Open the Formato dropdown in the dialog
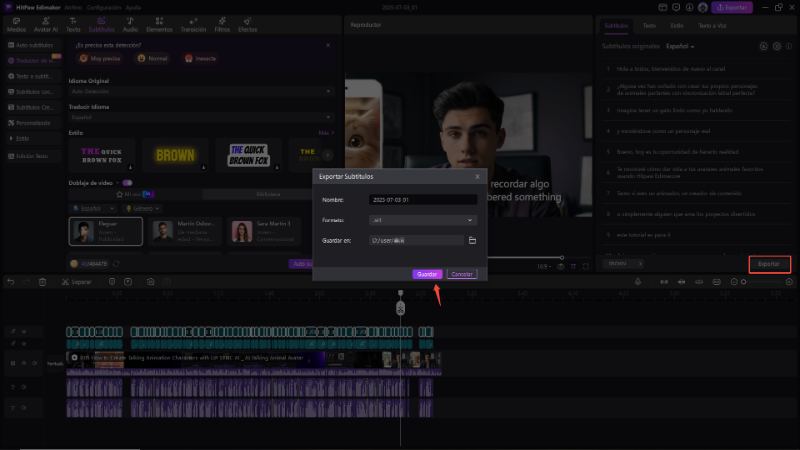Image resolution: width=800 pixels, height=450 pixels. pyautogui.click(x=422, y=220)
